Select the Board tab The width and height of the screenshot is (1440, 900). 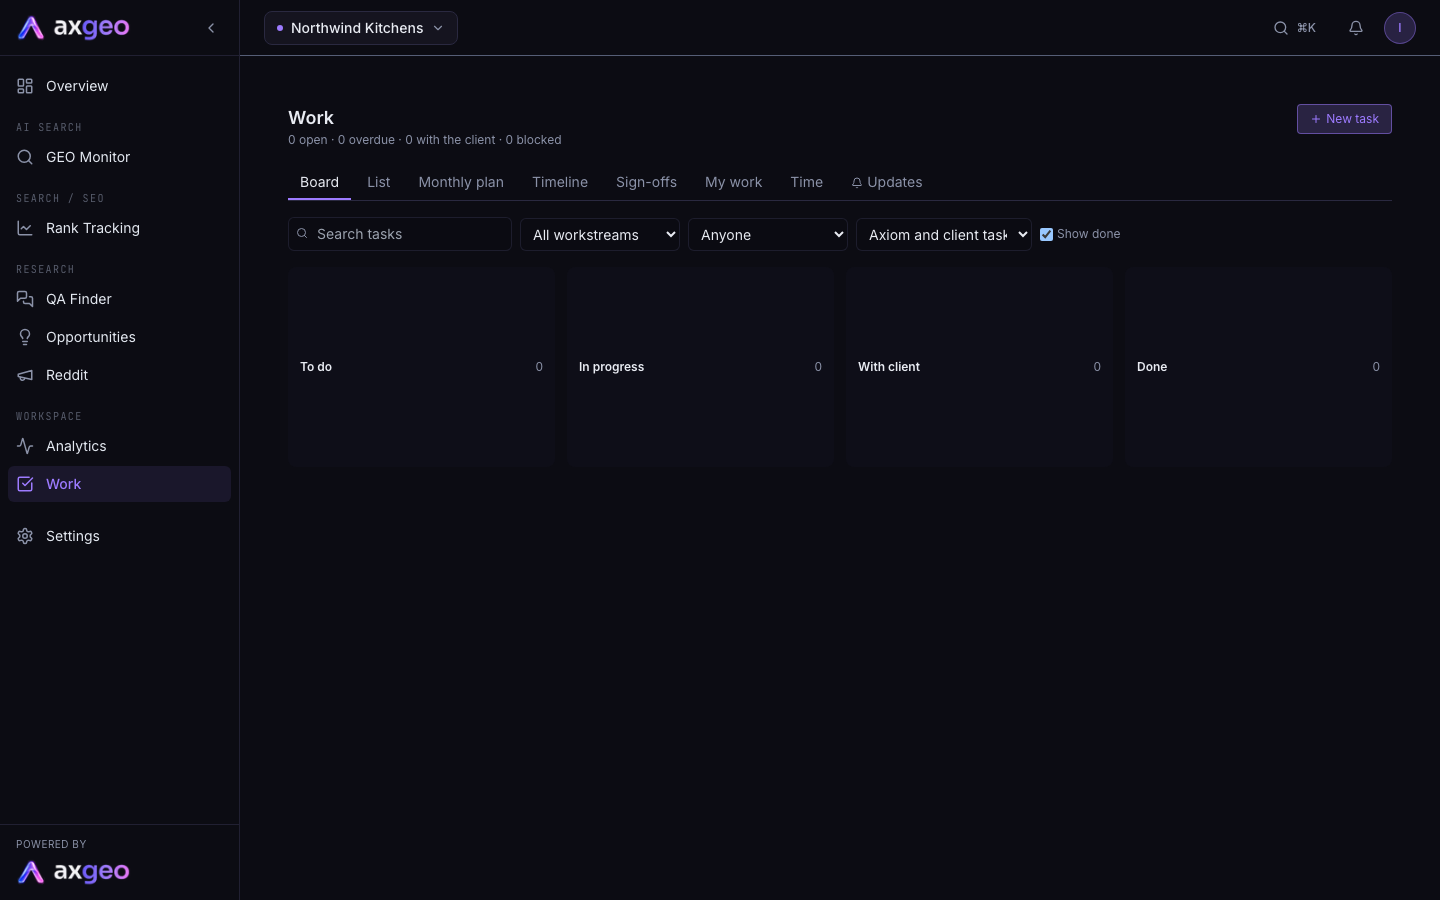(x=319, y=182)
